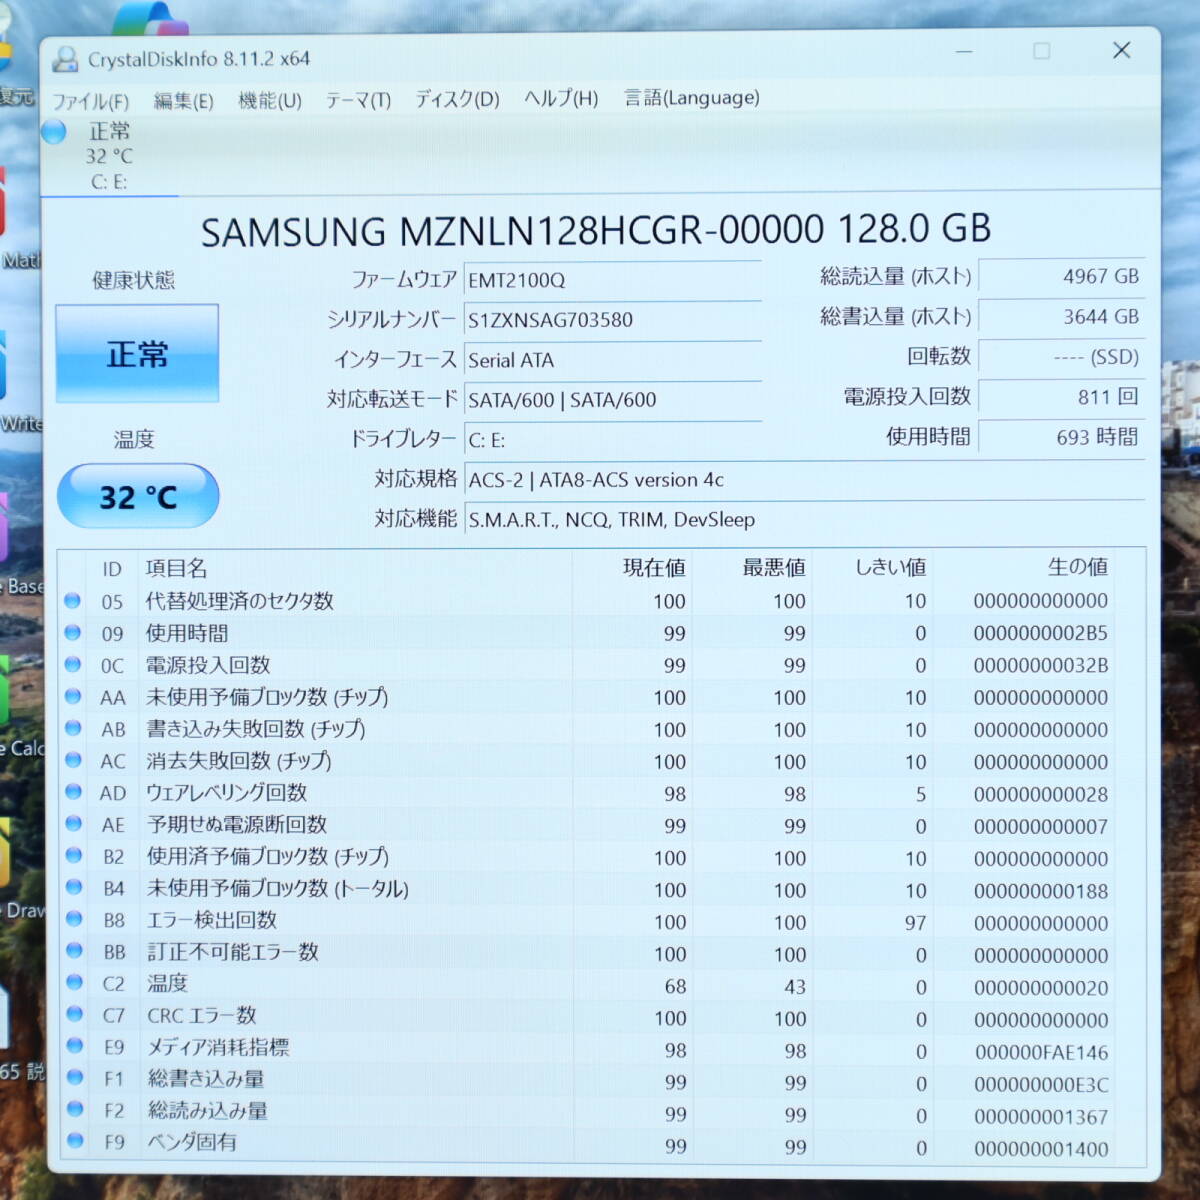The height and width of the screenshot is (1200, 1200).
Task: Select raw value 0000000002B5
Action: point(1041,633)
